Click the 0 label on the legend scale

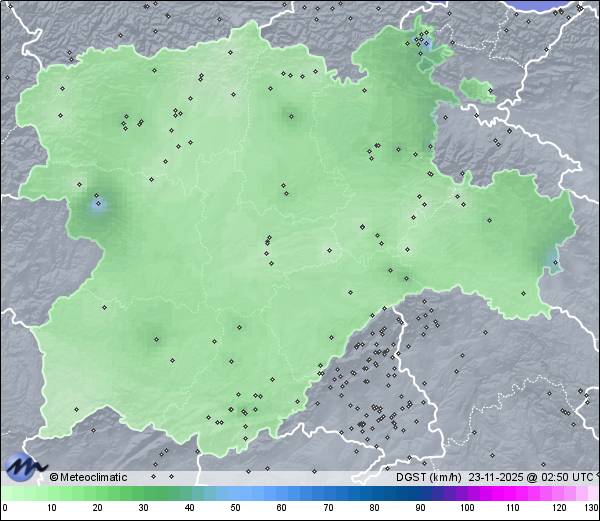[x=4, y=508]
